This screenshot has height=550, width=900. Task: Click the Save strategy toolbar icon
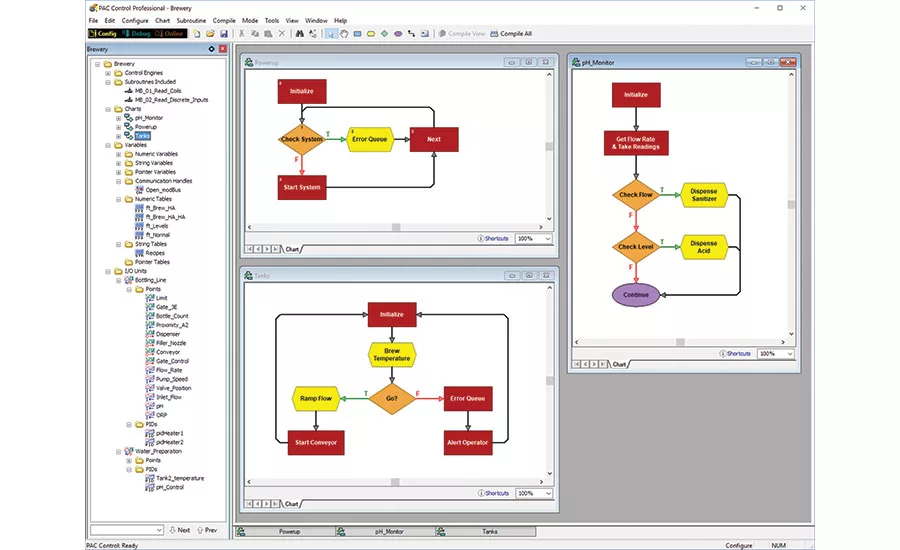pyautogui.click(x=225, y=33)
